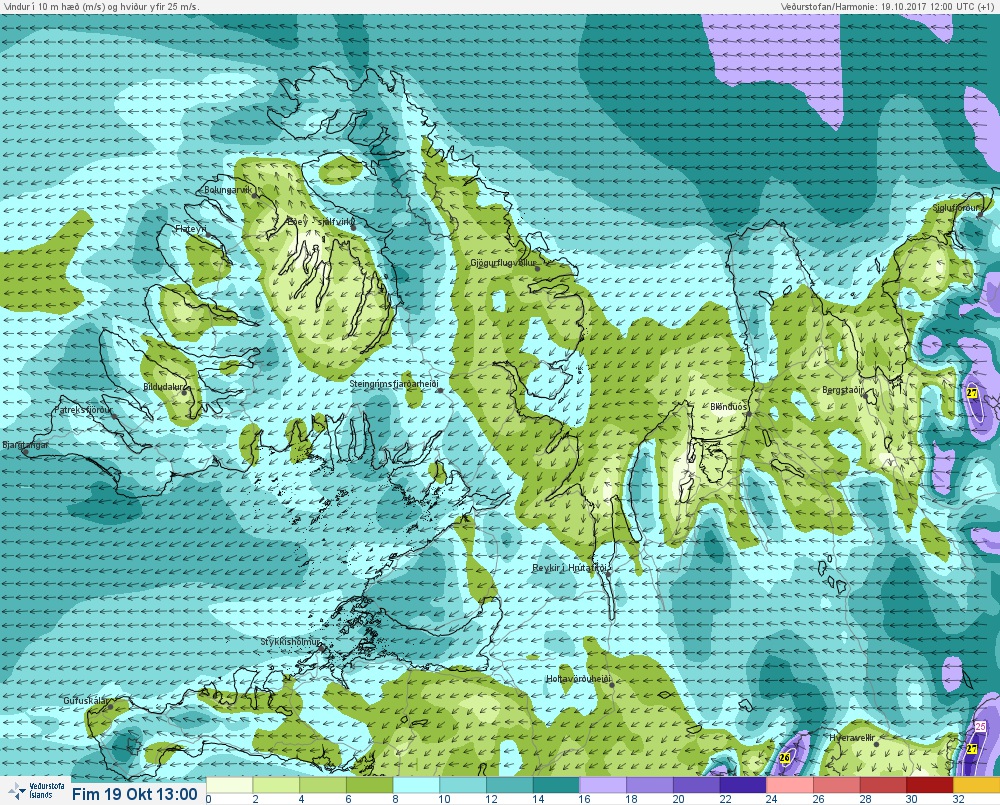This screenshot has height=805, width=1000.
Task: Click the Bjargtangar station dot
Action: point(25,452)
